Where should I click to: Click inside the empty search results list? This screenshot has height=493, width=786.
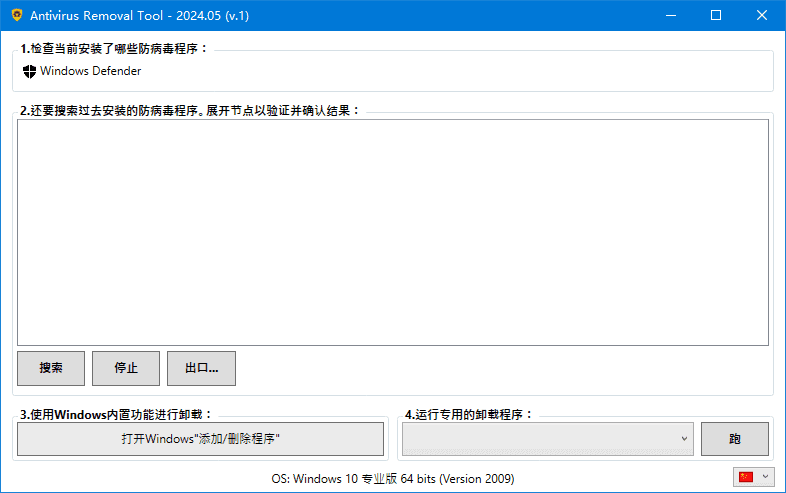click(392, 232)
